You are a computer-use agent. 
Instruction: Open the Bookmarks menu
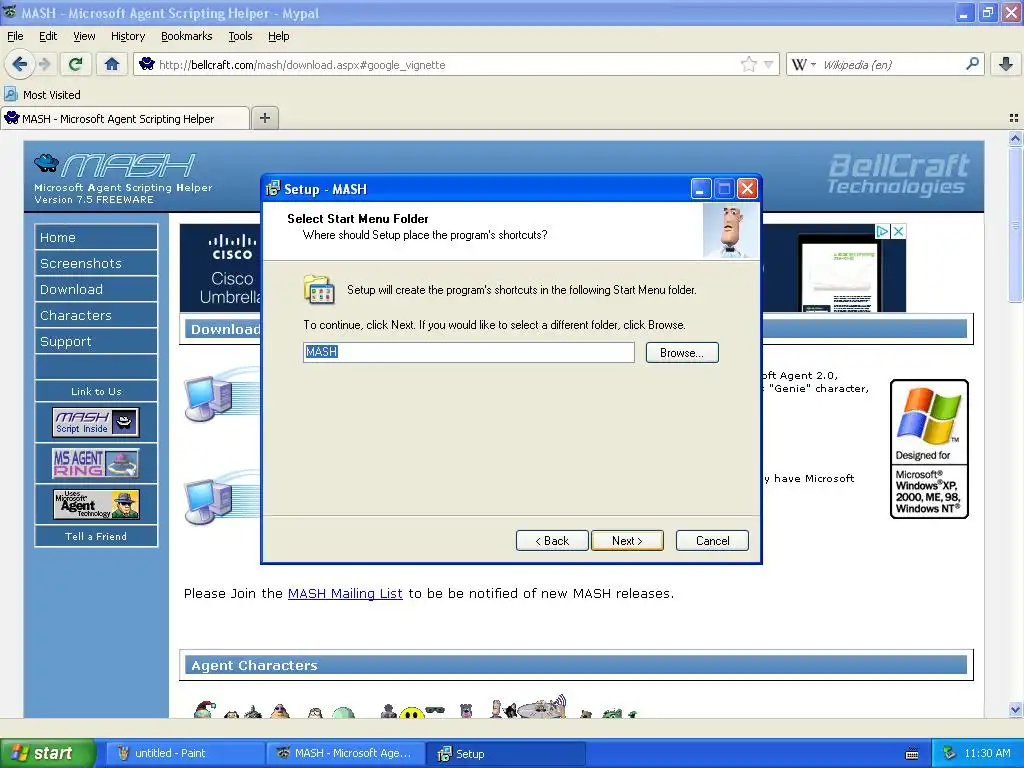click(187, 36)
